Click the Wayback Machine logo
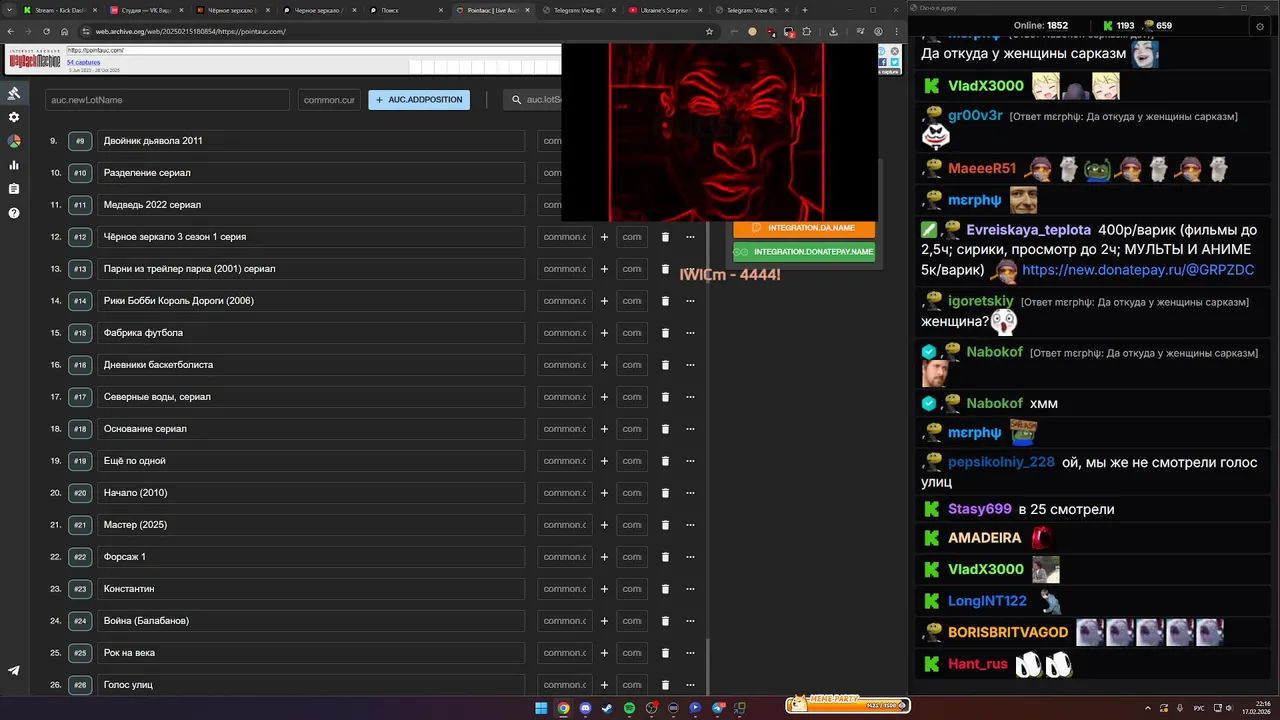 pos(34,61)
